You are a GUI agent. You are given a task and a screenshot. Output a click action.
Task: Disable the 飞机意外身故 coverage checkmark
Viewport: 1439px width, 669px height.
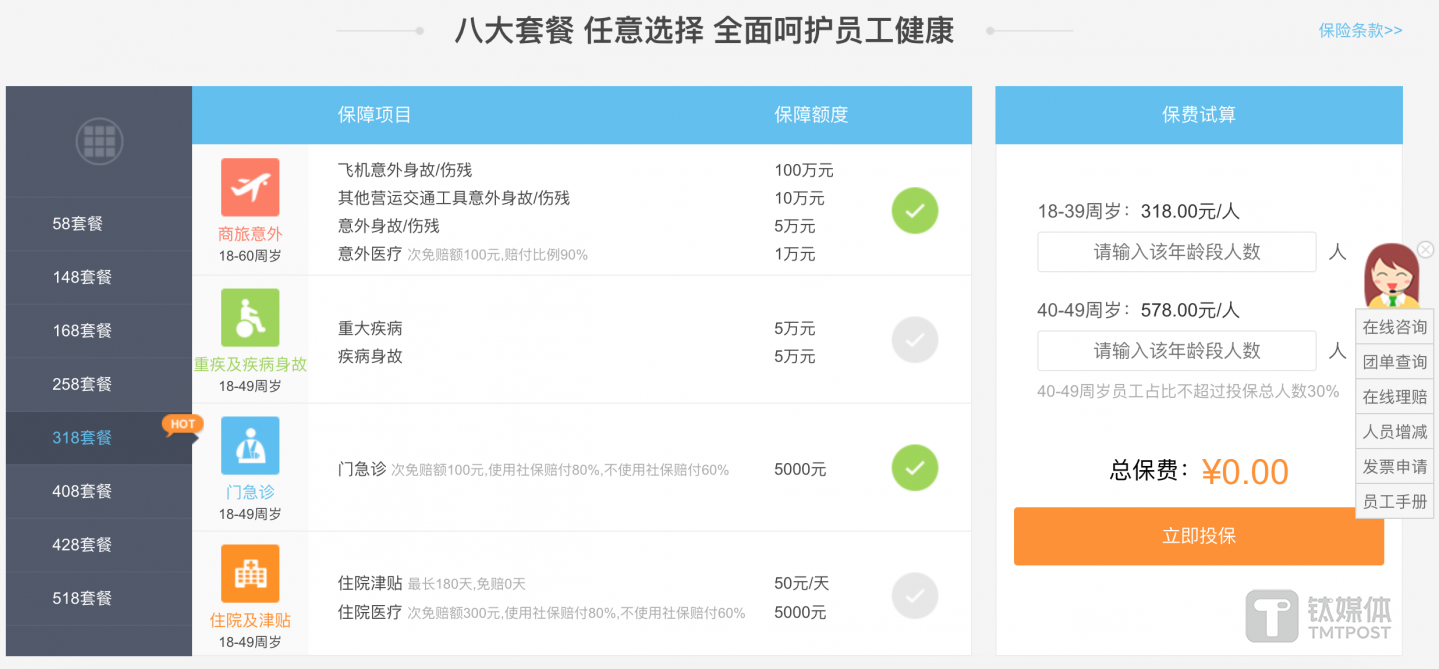pos(913,210)
